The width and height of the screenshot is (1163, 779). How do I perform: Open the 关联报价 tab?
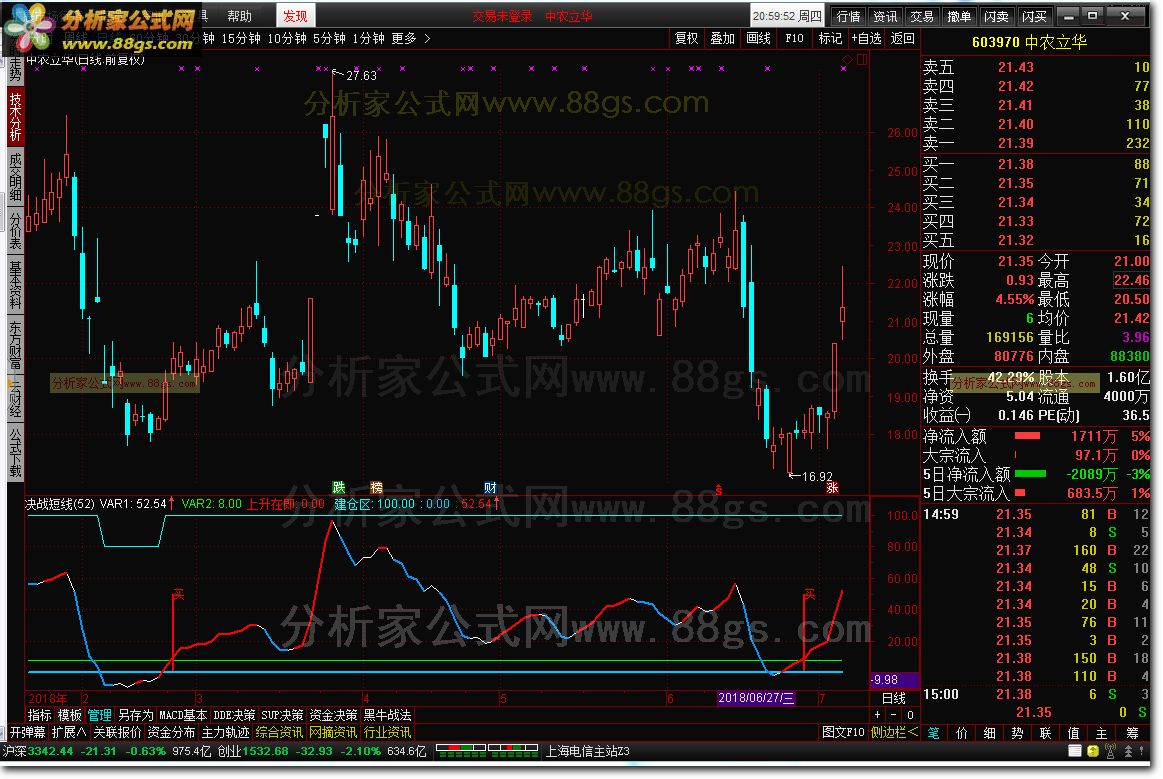[x=117, y=732]
